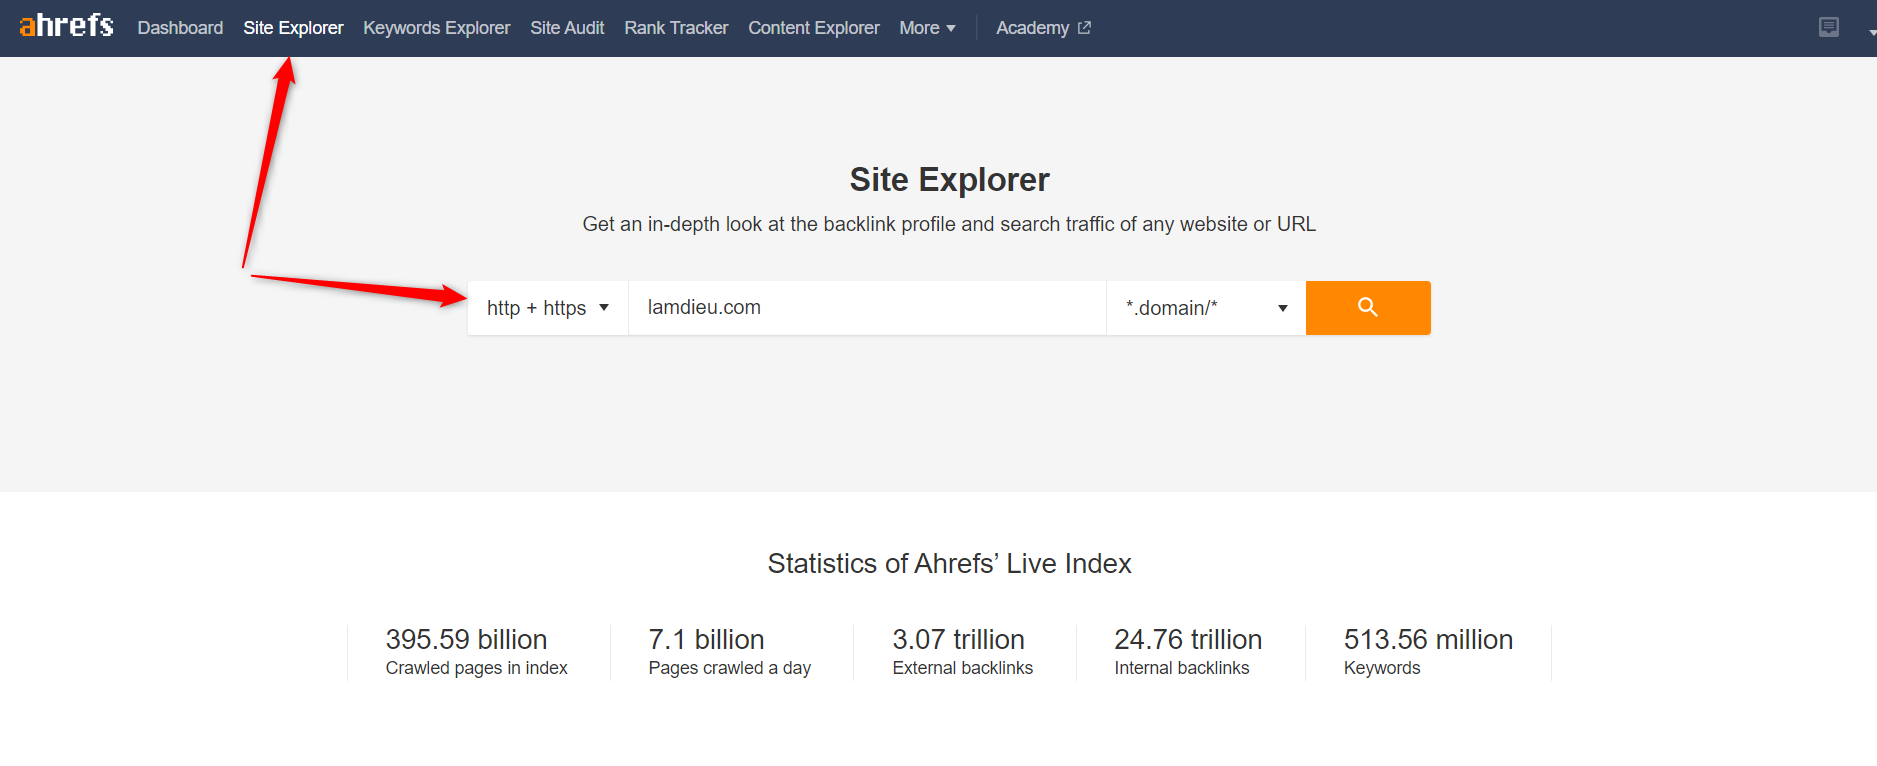Click the Site Explorer heading
This screenshot has height=766, width=1877.
[949, 180]
